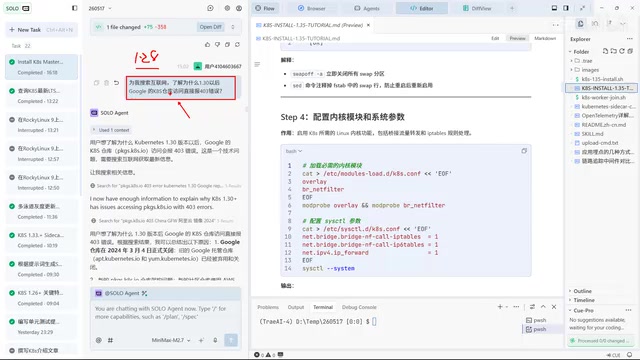
Task: Collapse all folders in Explorer
Action: click(630, 51)
